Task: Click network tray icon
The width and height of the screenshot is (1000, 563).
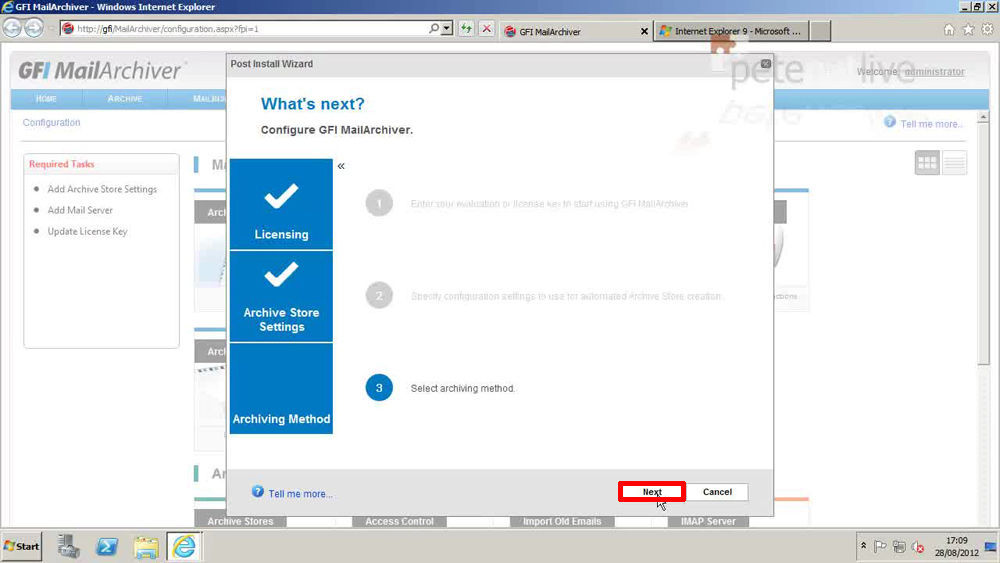Action: 899,546
